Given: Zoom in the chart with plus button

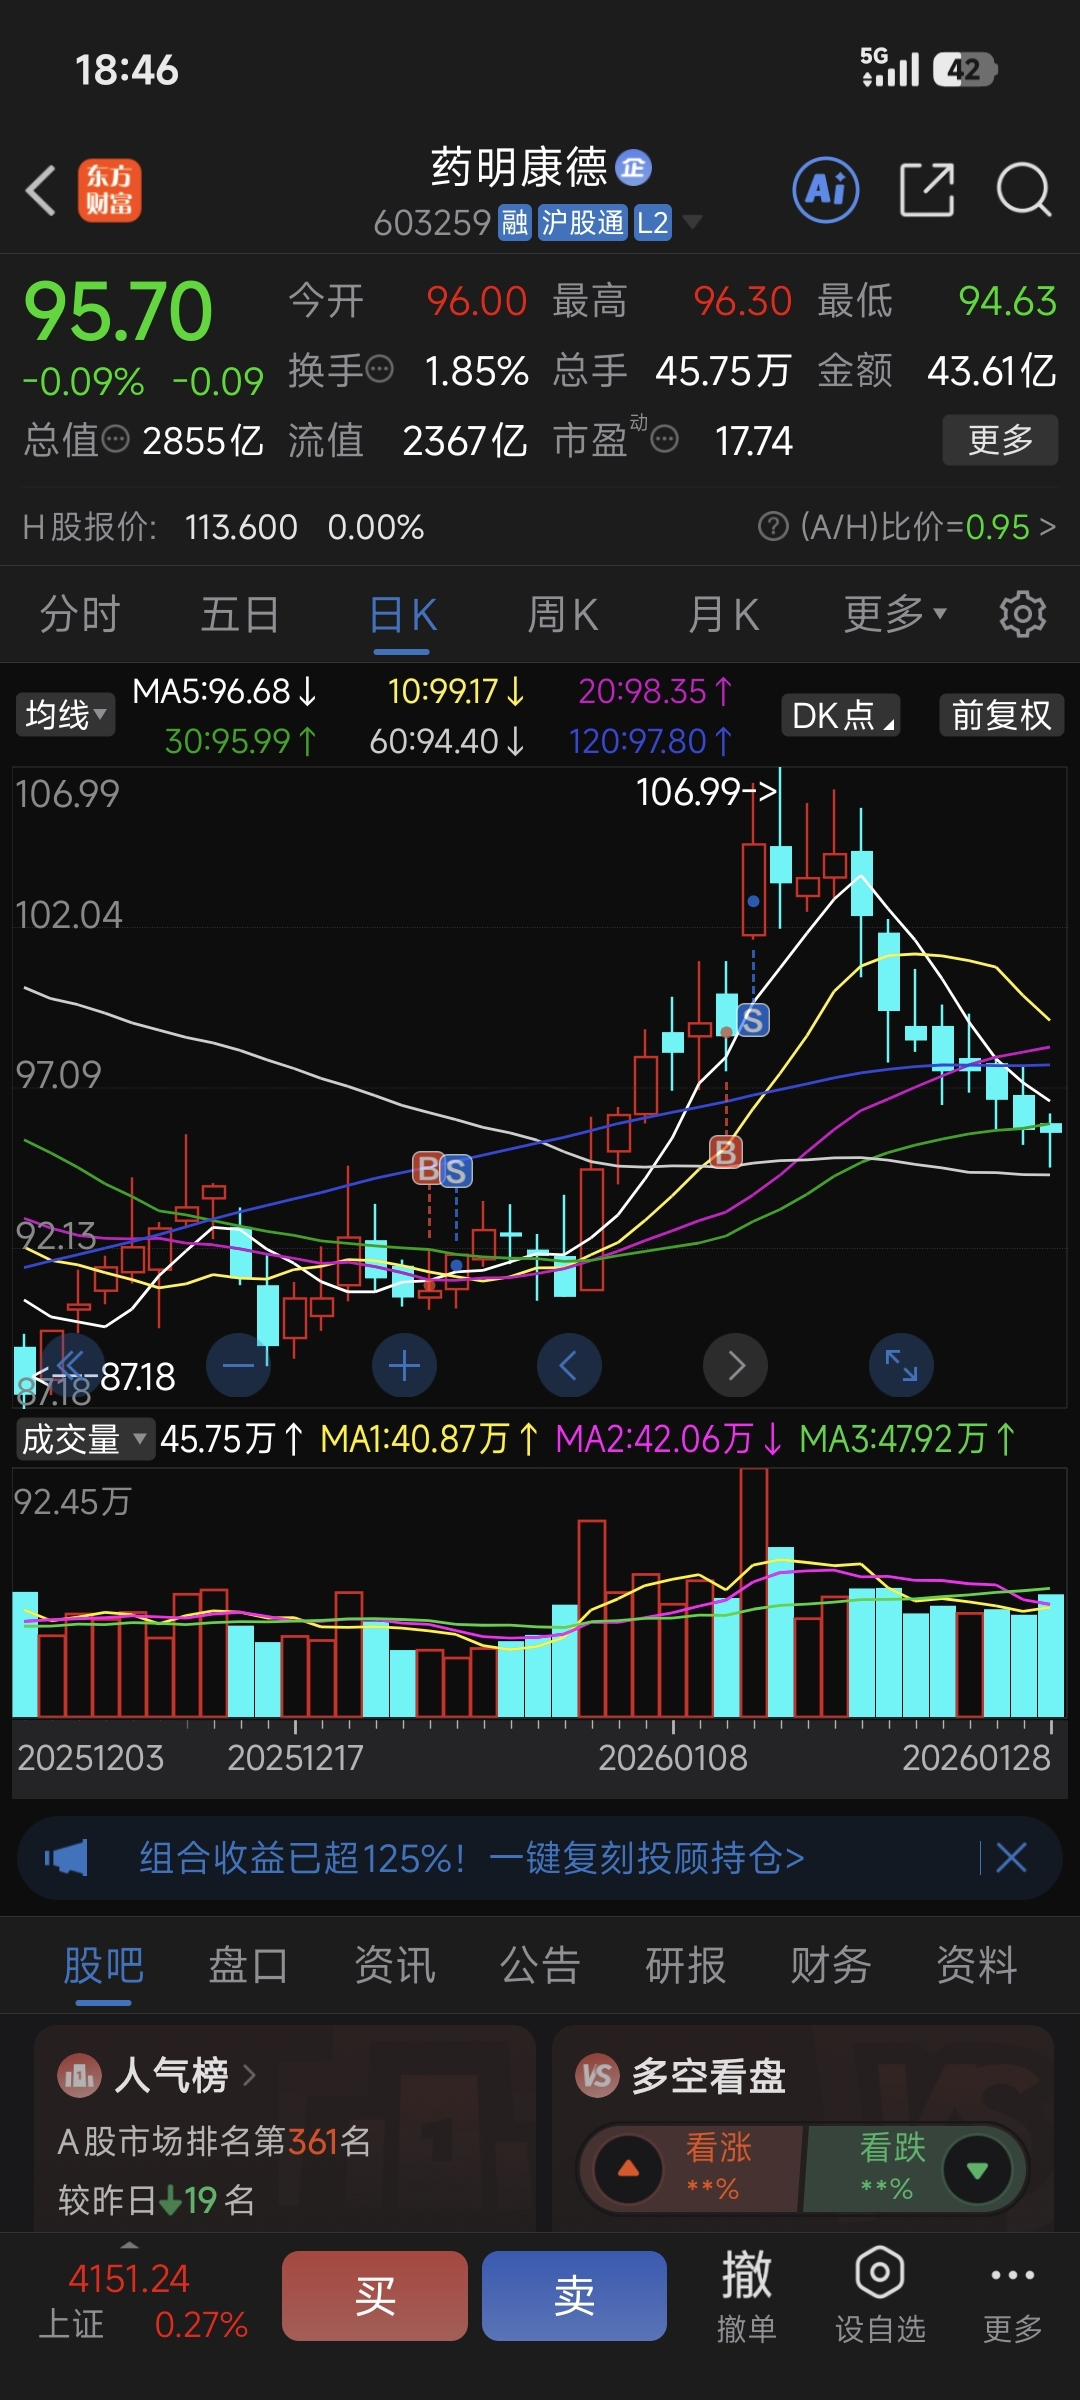Looking at the screenshot, I should click(404, 1365).
